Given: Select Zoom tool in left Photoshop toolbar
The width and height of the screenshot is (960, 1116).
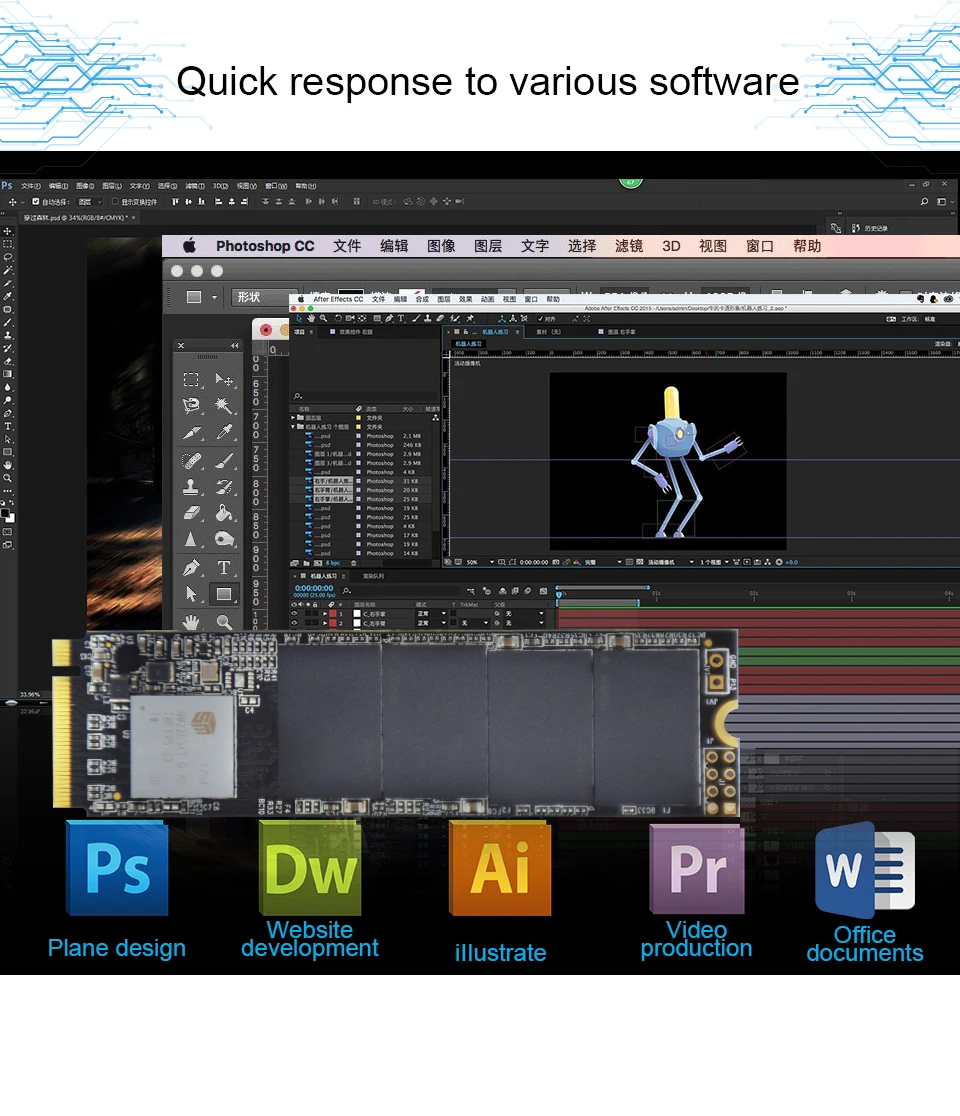Looking at the screenshot, I should click(x=8, y=478).
